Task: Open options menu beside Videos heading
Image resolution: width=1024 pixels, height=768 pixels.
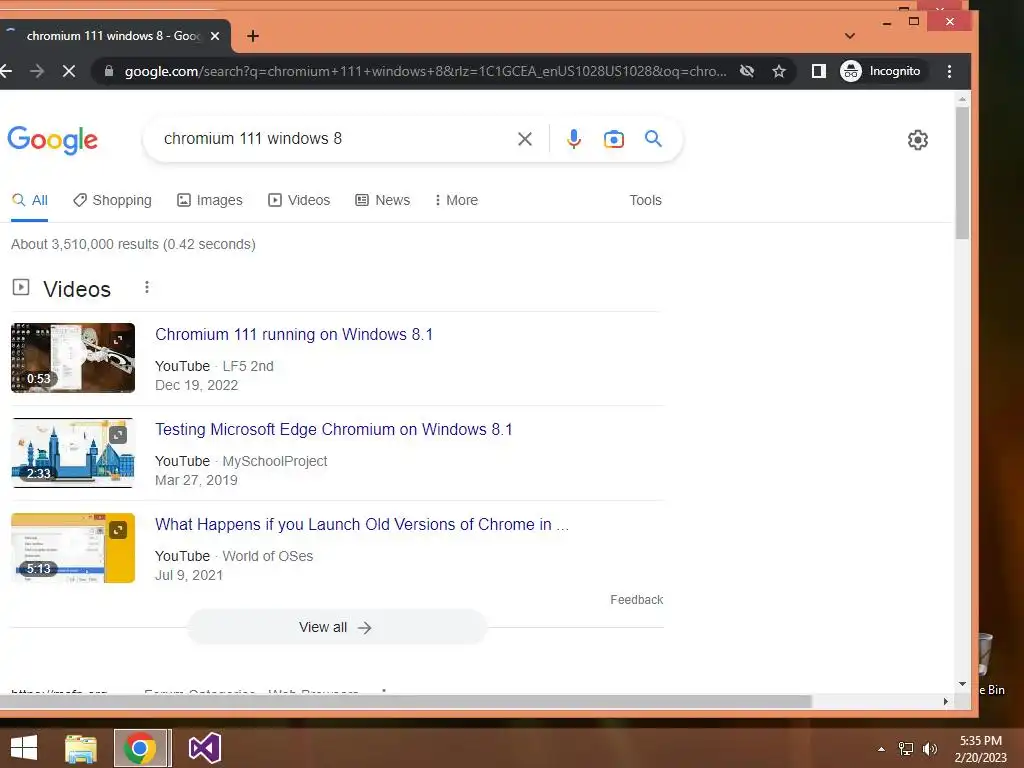Action: pos(147,287)
